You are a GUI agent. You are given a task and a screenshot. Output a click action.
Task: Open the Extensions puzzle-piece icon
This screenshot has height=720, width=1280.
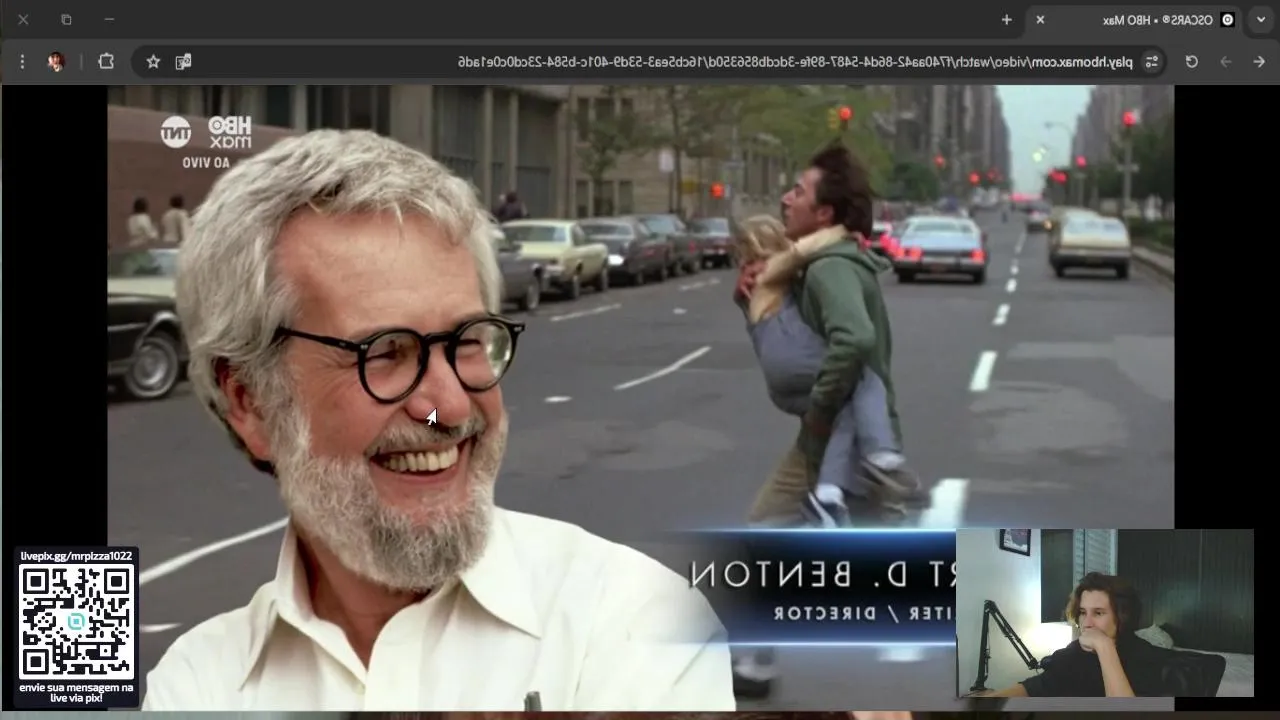point(106,62)
